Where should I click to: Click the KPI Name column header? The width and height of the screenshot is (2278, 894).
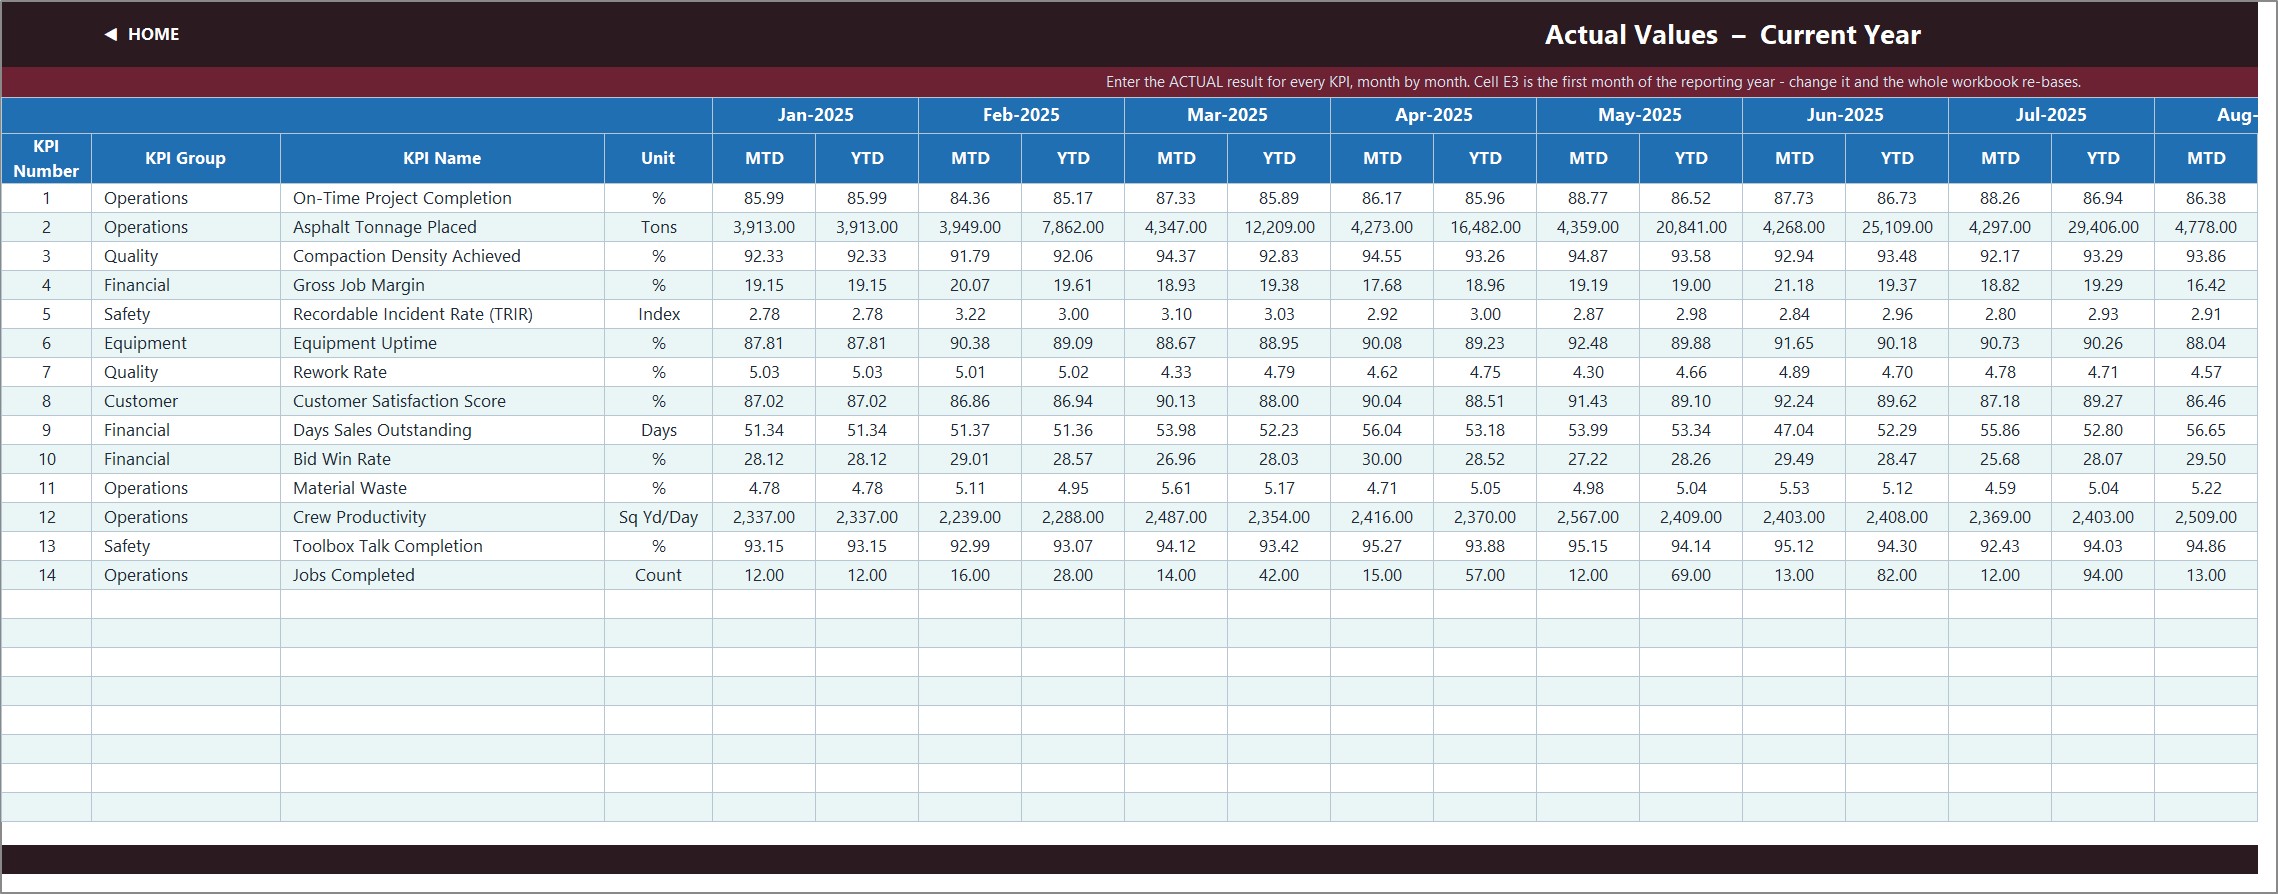pyautogui.click(x=442, y=158)
